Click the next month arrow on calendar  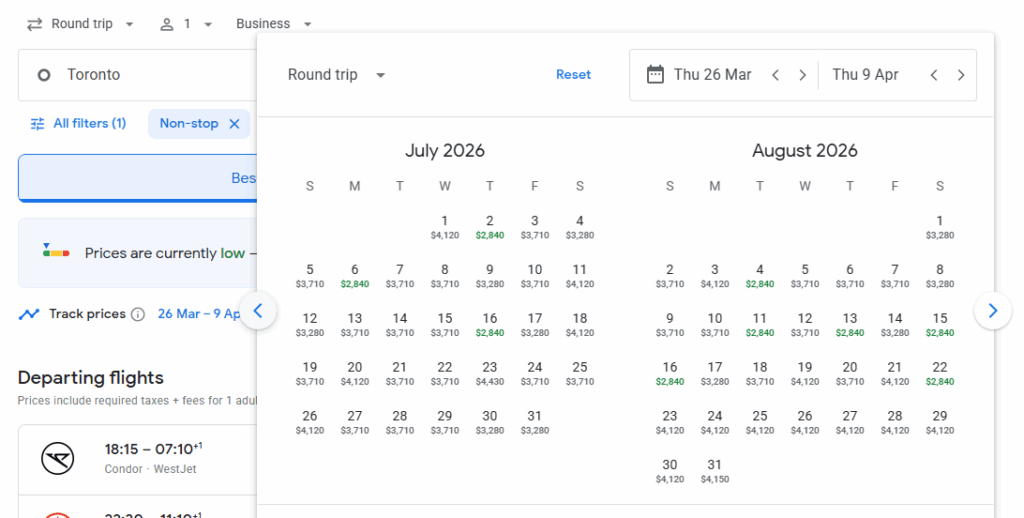992,311
